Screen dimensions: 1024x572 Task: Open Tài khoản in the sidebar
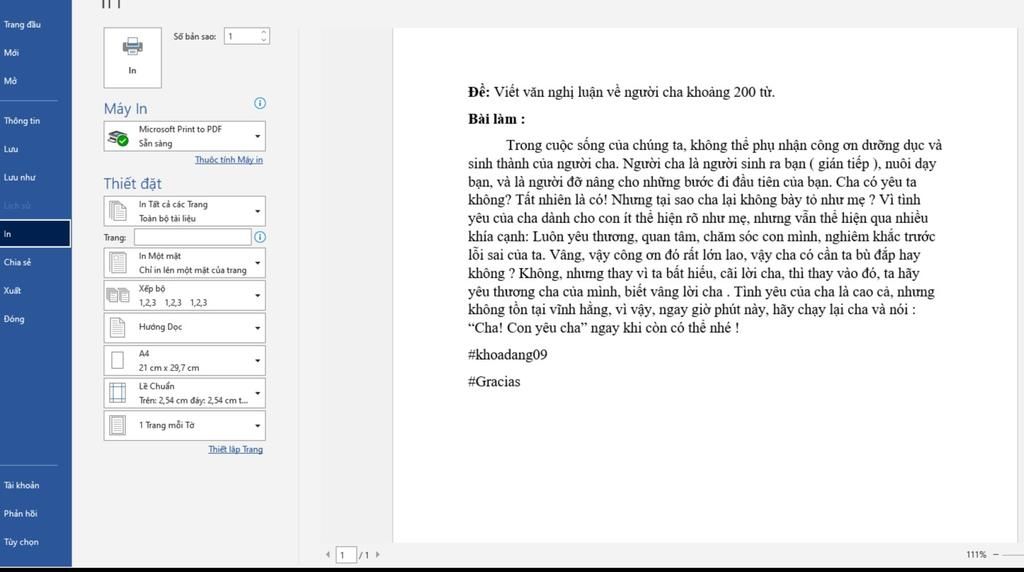tap(22, 485)
